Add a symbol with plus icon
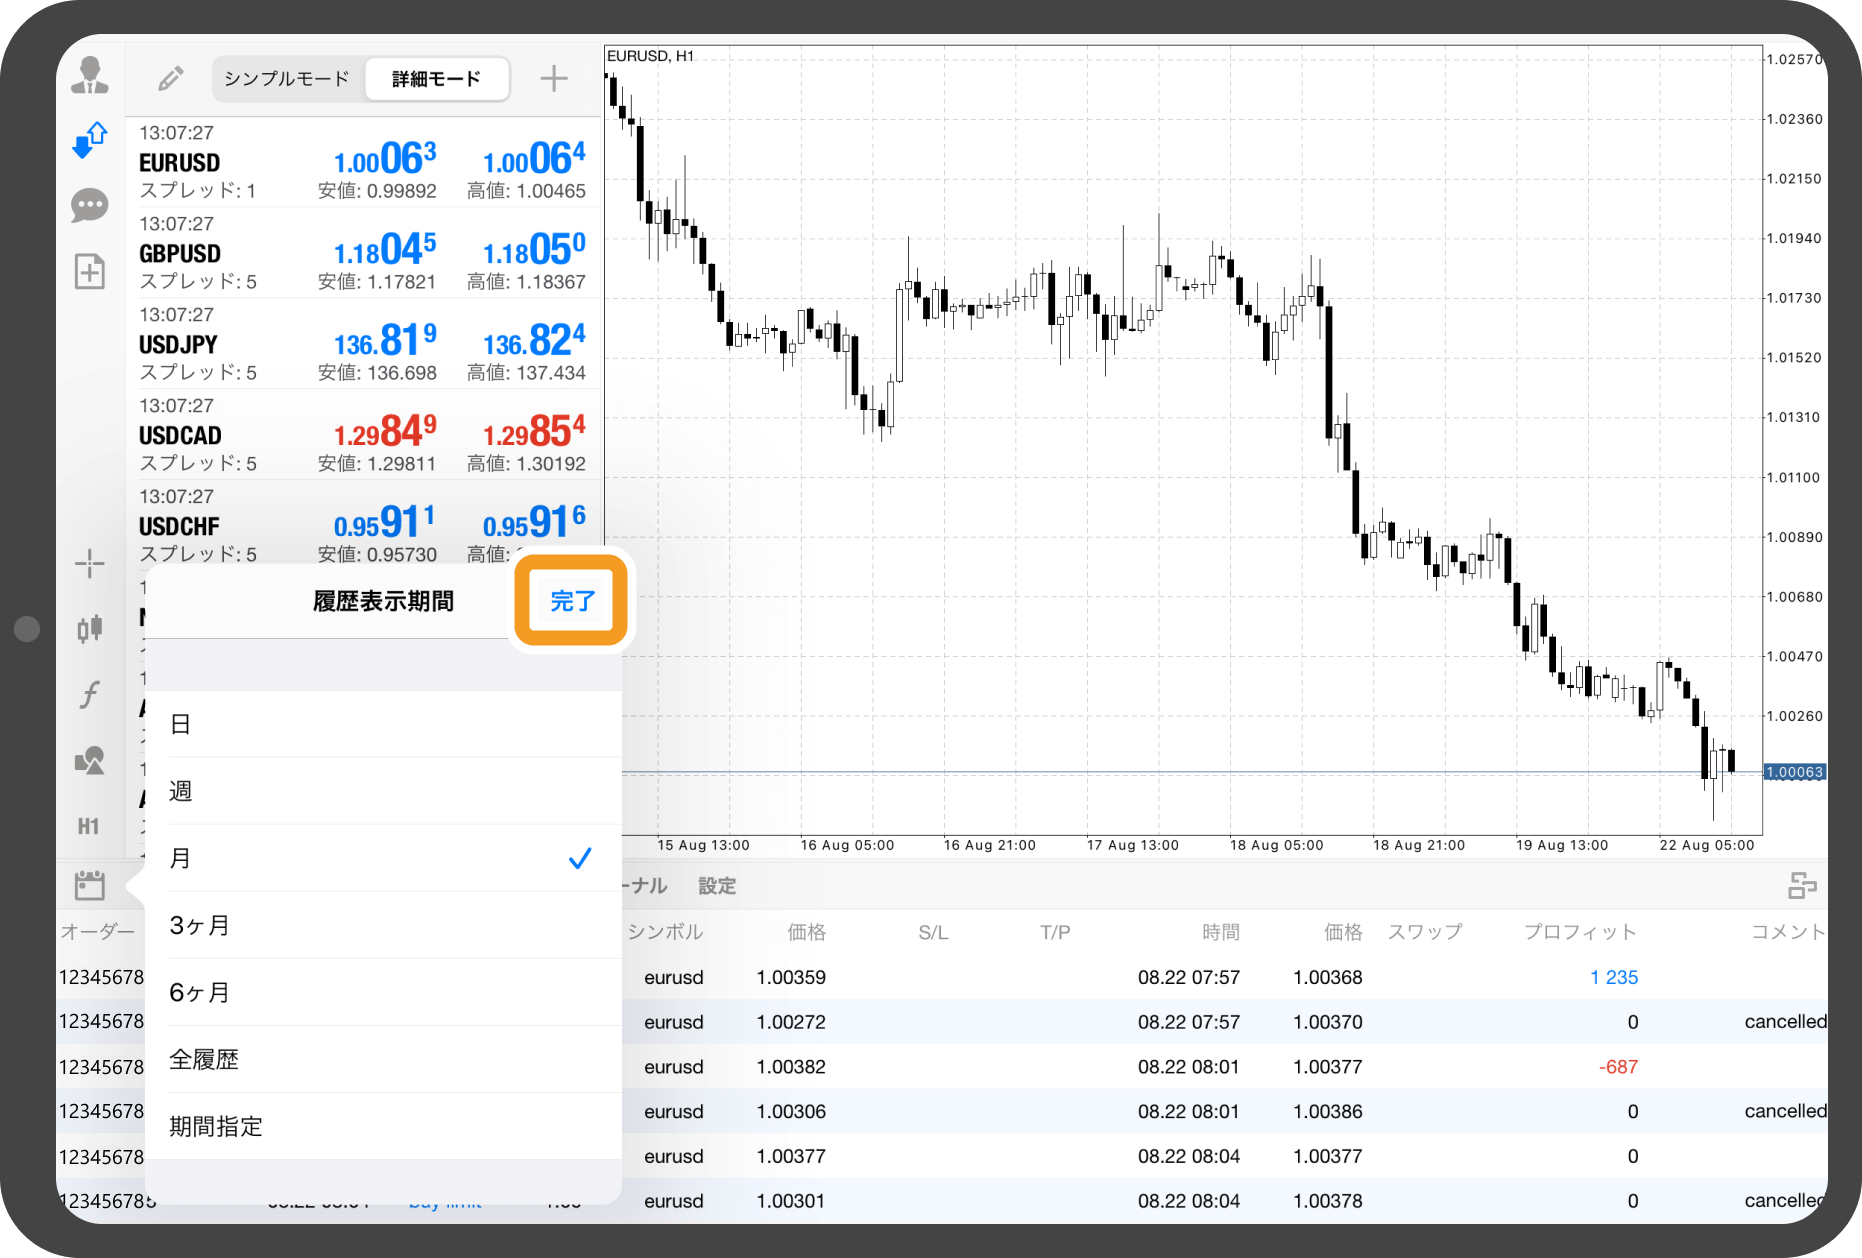Image resolution: width=1862 pixels, height=1258 pixels. 554,78
